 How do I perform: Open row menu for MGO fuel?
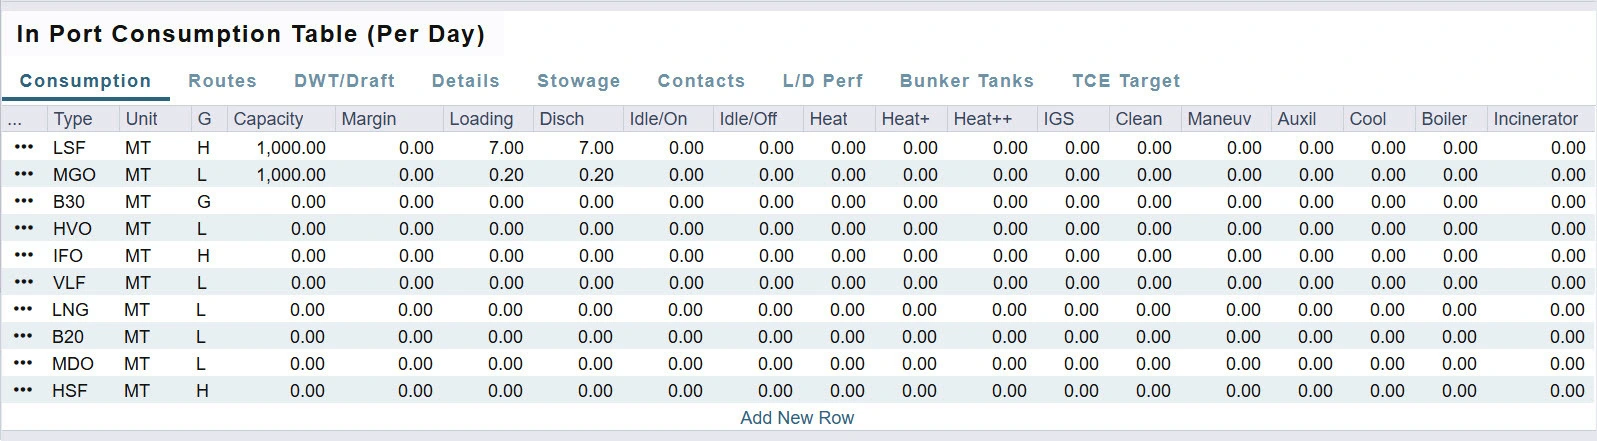(x=24, y=175)
